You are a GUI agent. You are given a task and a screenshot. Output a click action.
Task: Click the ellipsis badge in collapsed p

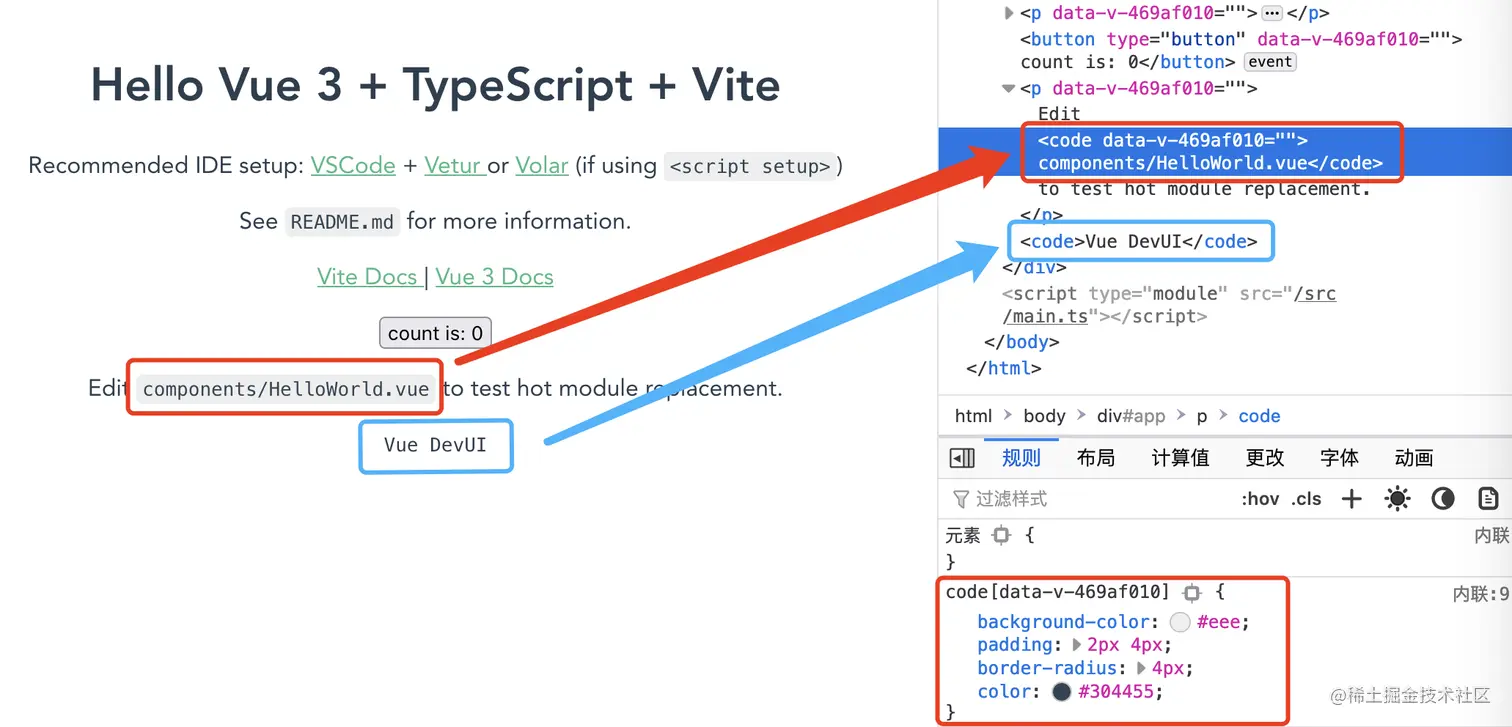click(x=1272, y=13)
